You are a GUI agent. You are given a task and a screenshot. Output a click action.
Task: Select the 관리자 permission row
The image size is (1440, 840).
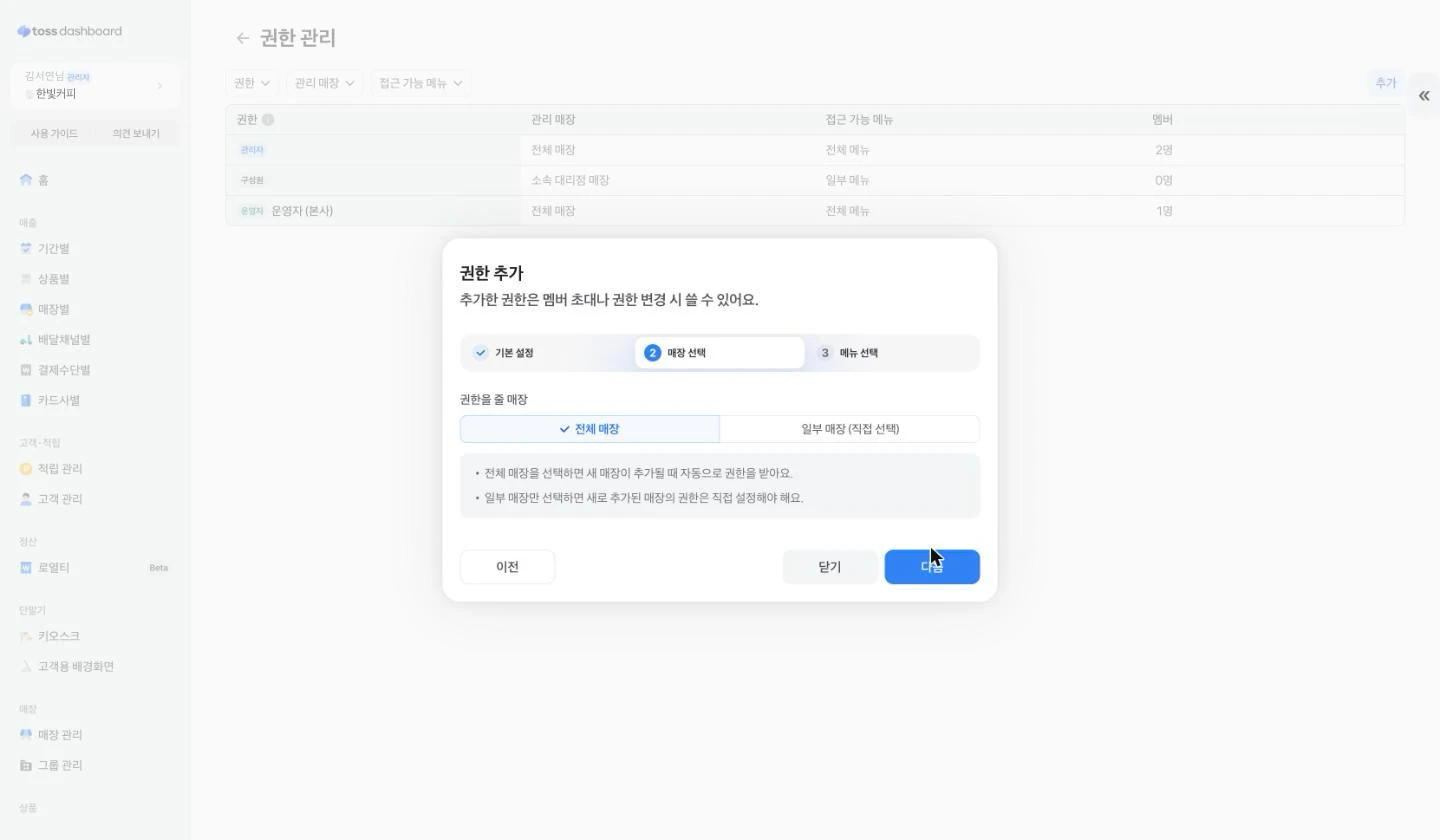coord(815,150)
